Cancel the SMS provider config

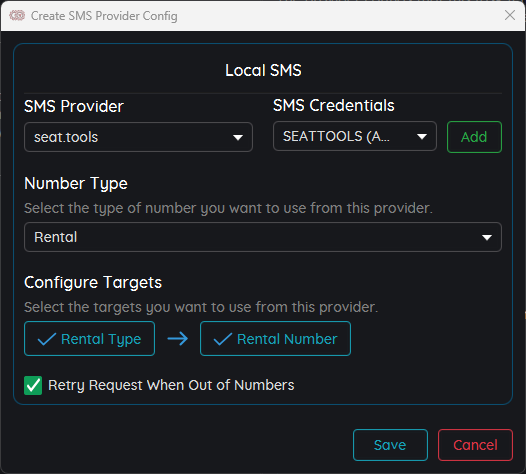475,445
